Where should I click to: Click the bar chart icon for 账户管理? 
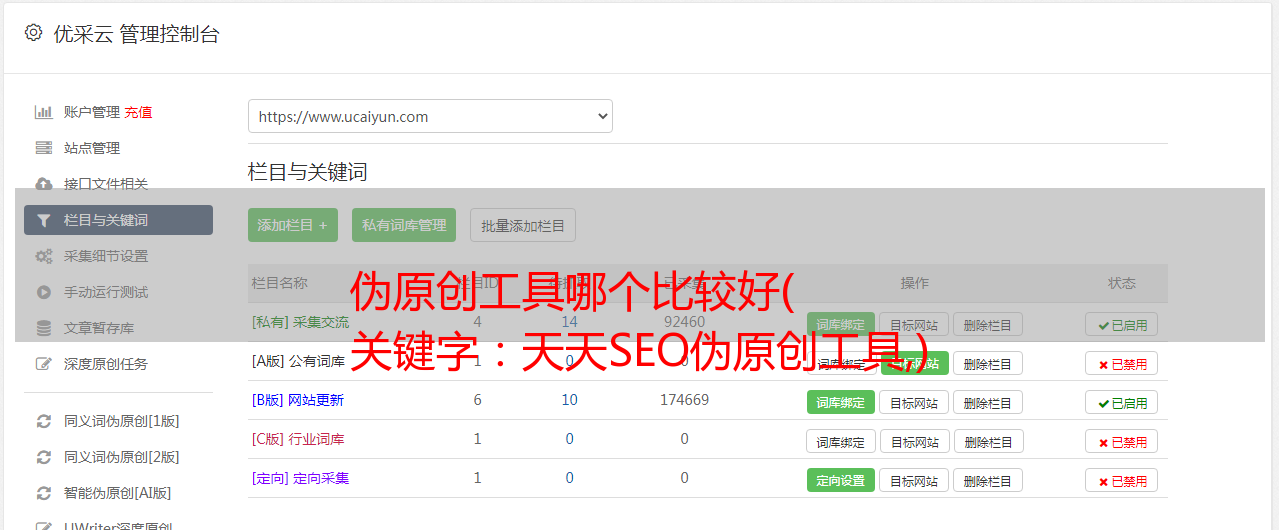(43, 112)
